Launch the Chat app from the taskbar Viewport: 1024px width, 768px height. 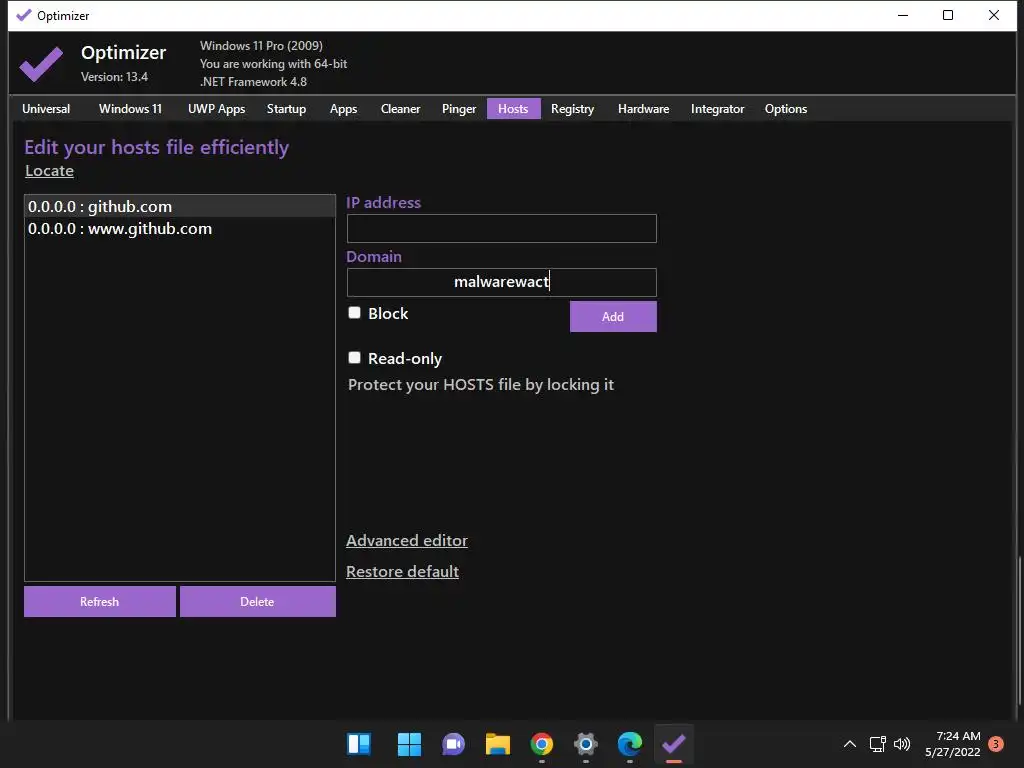pos(453,744)
